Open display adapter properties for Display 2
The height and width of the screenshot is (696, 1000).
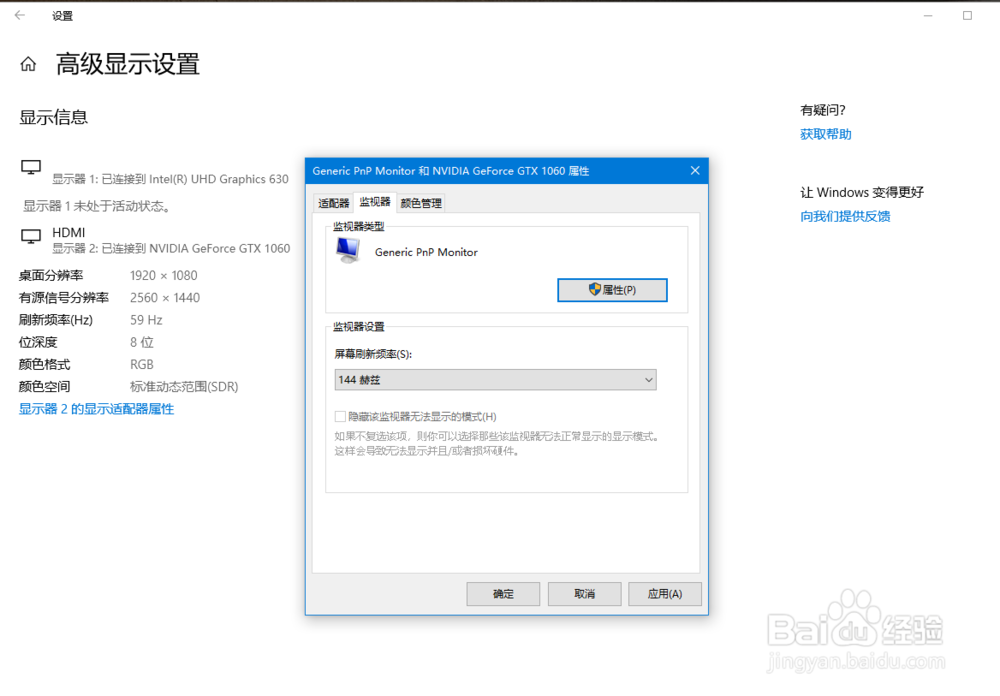click(96, 409)
